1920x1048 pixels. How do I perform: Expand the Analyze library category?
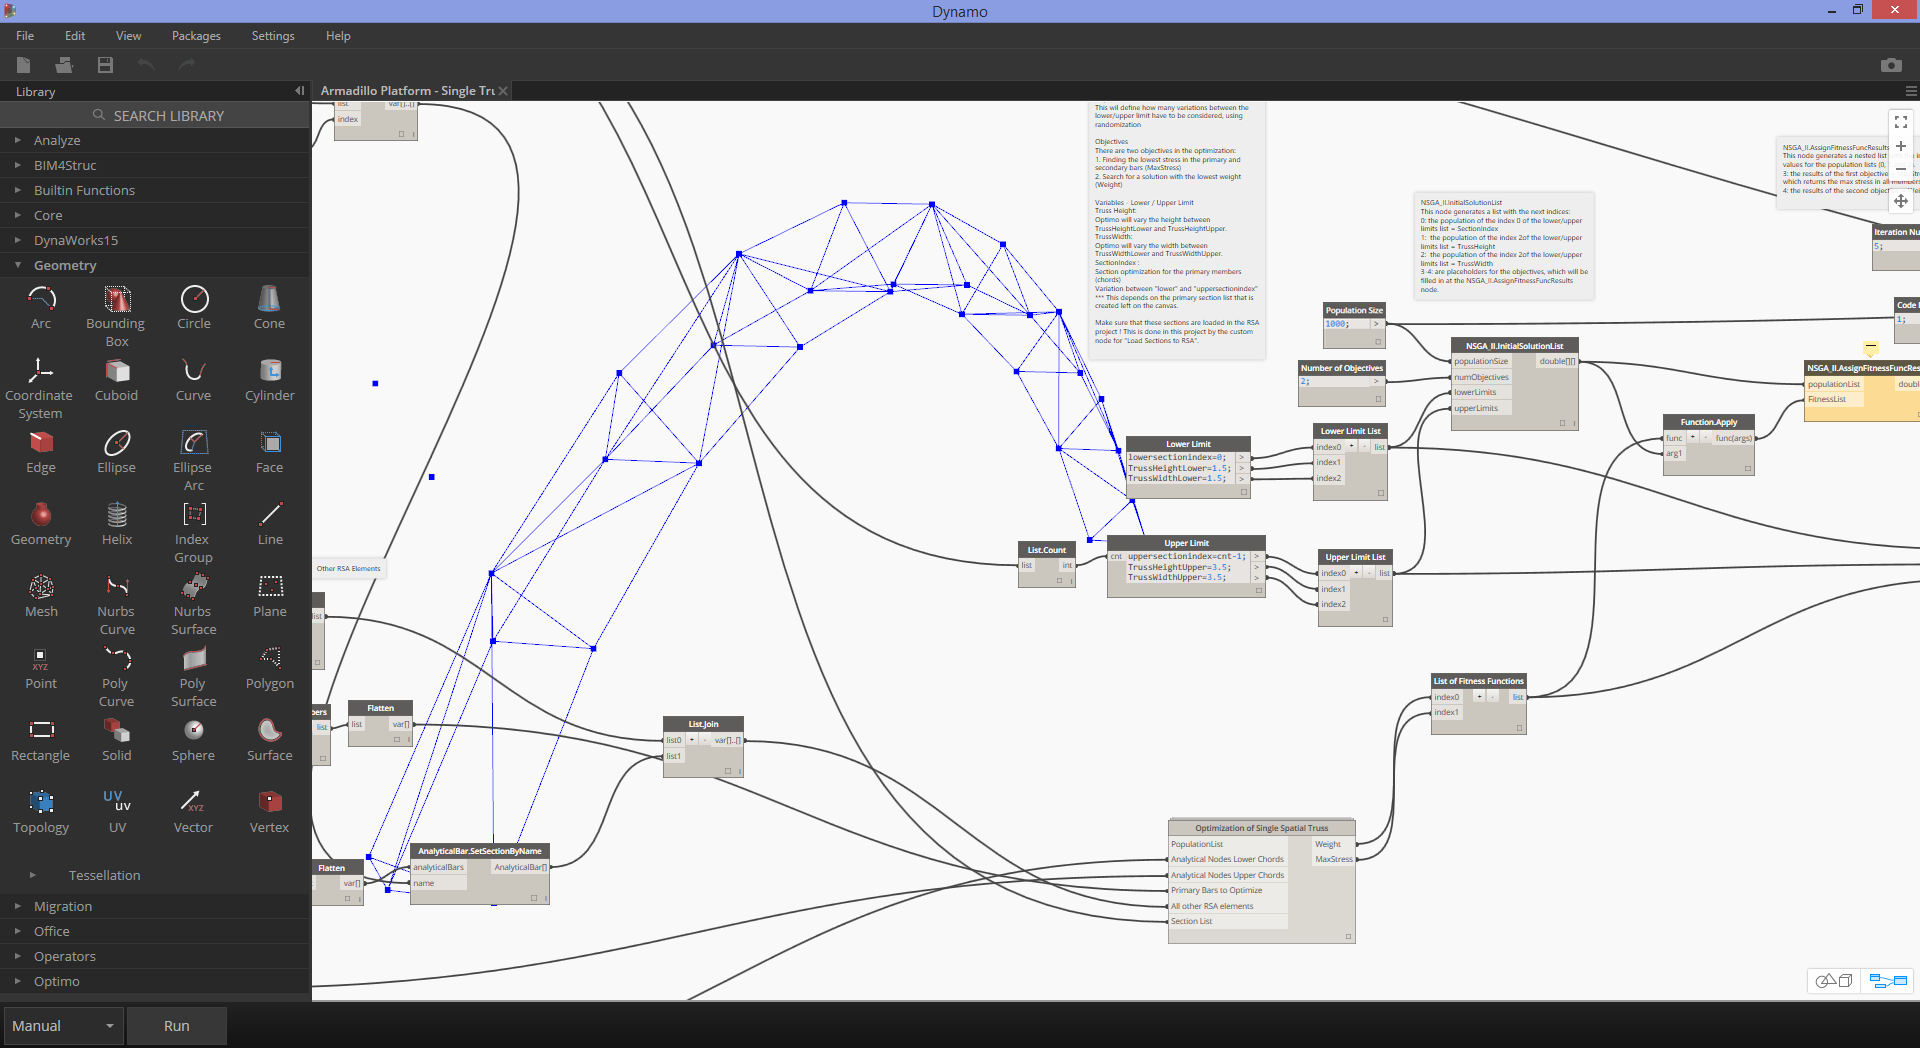[57, 141]
